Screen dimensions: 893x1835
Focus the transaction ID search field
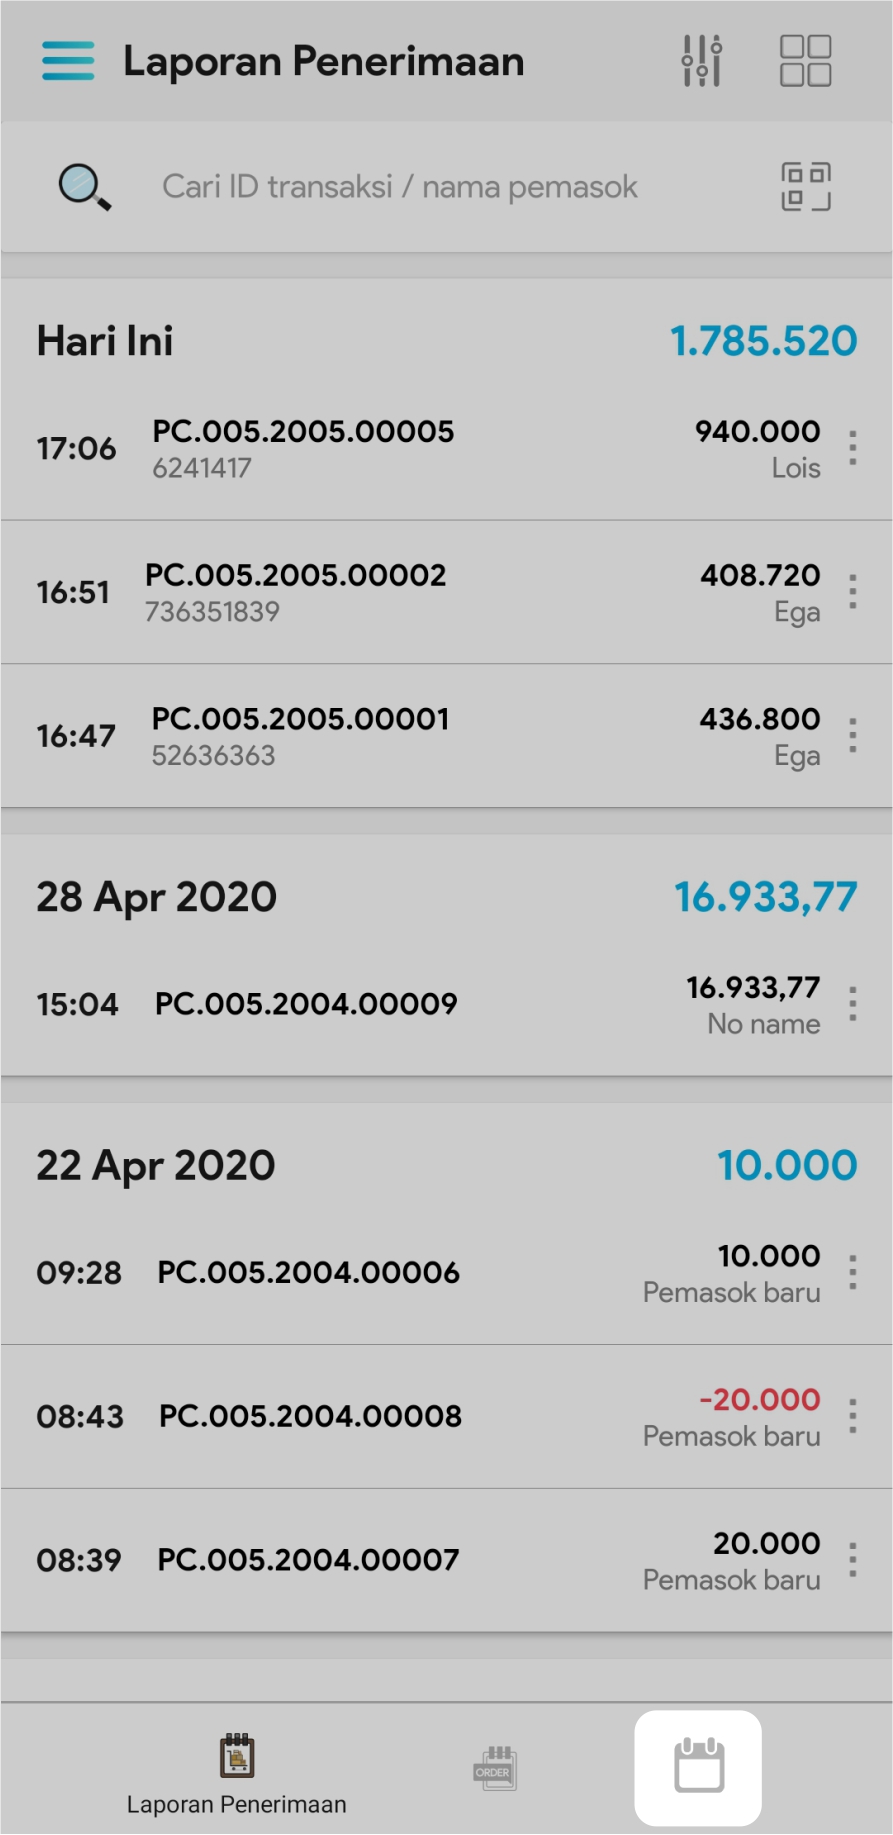[x=400, y=187]
